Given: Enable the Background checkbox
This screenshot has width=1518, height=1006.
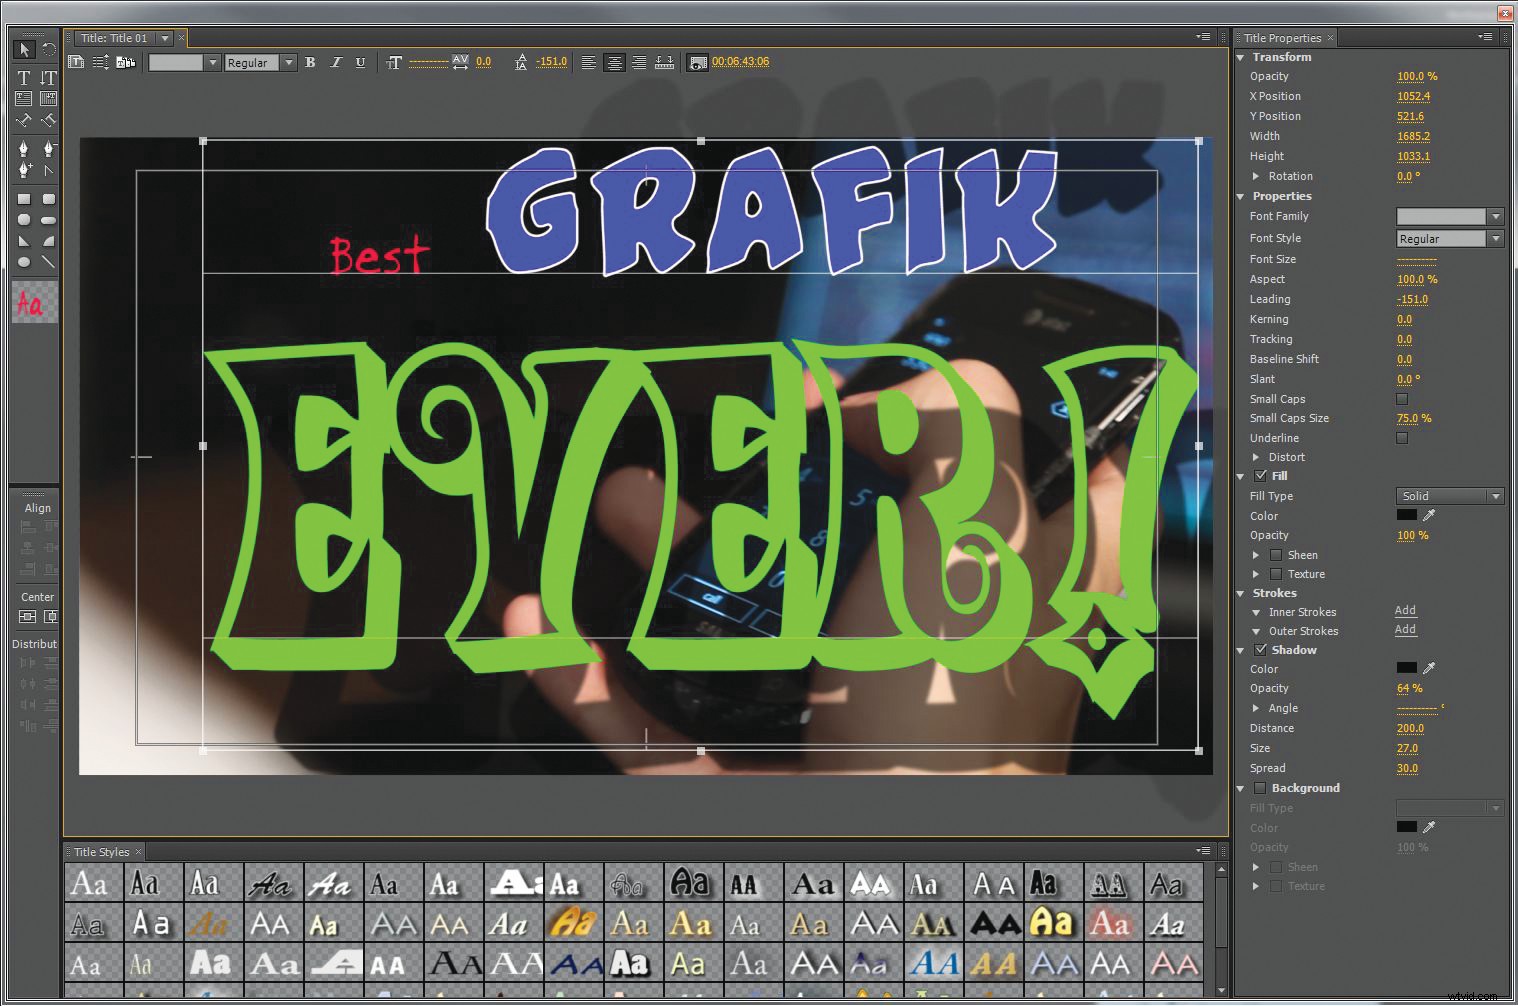Looking at the screenshot, I should click(x=1260, y=788).
